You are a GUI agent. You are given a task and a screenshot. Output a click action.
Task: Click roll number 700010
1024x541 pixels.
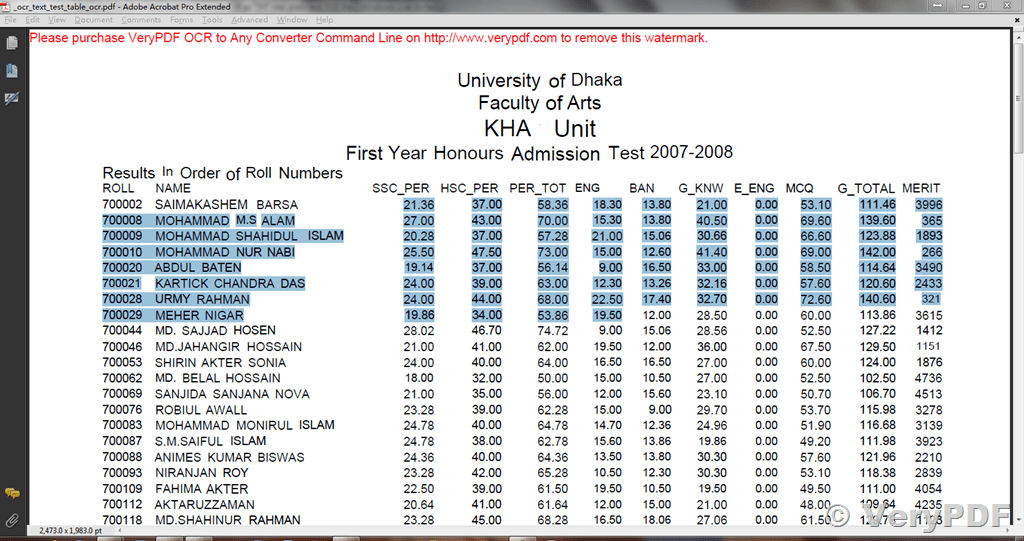[x=122, y=252]
